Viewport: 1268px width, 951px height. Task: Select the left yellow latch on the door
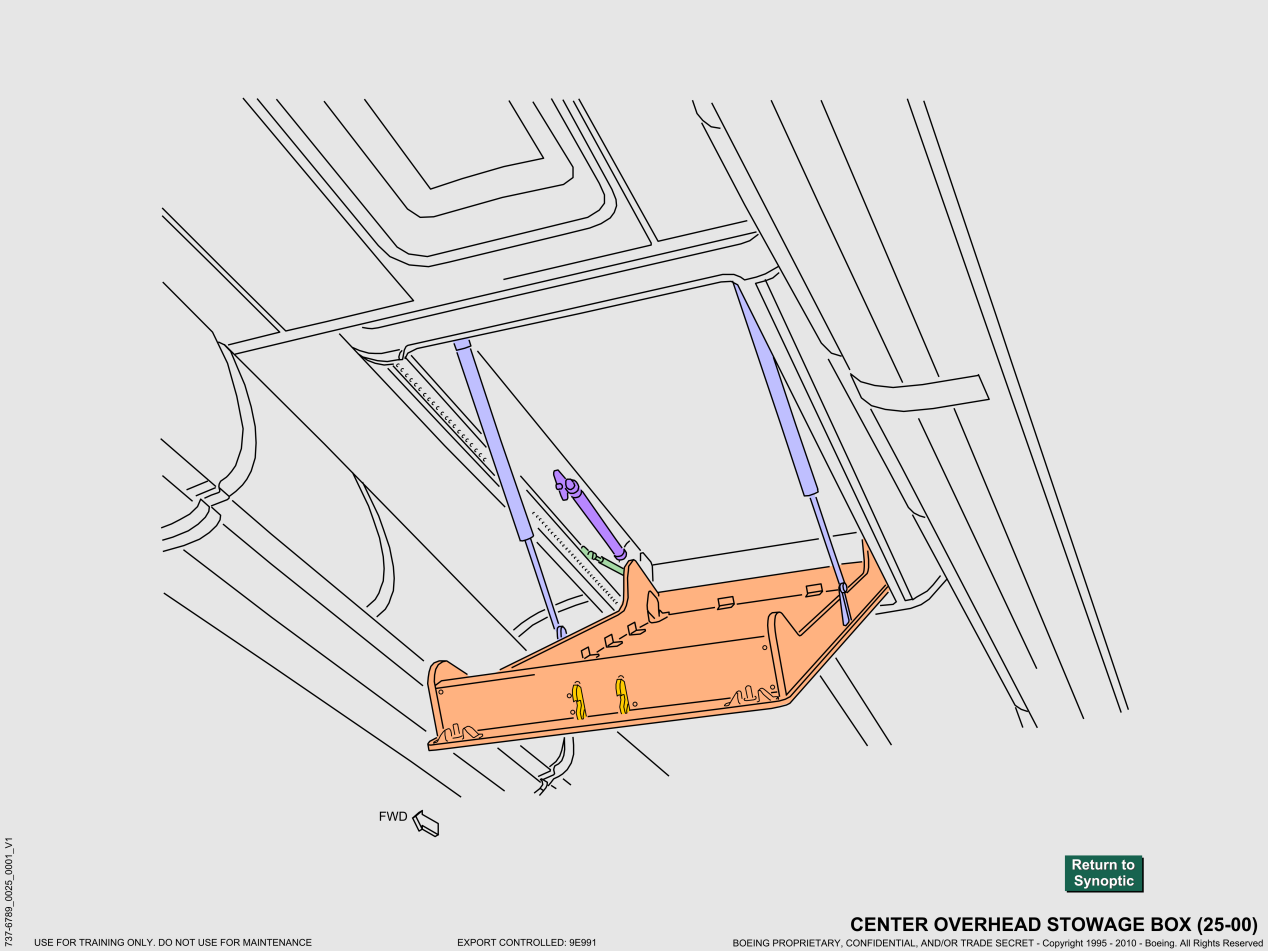pyautogui.click(x=578, y=700)
